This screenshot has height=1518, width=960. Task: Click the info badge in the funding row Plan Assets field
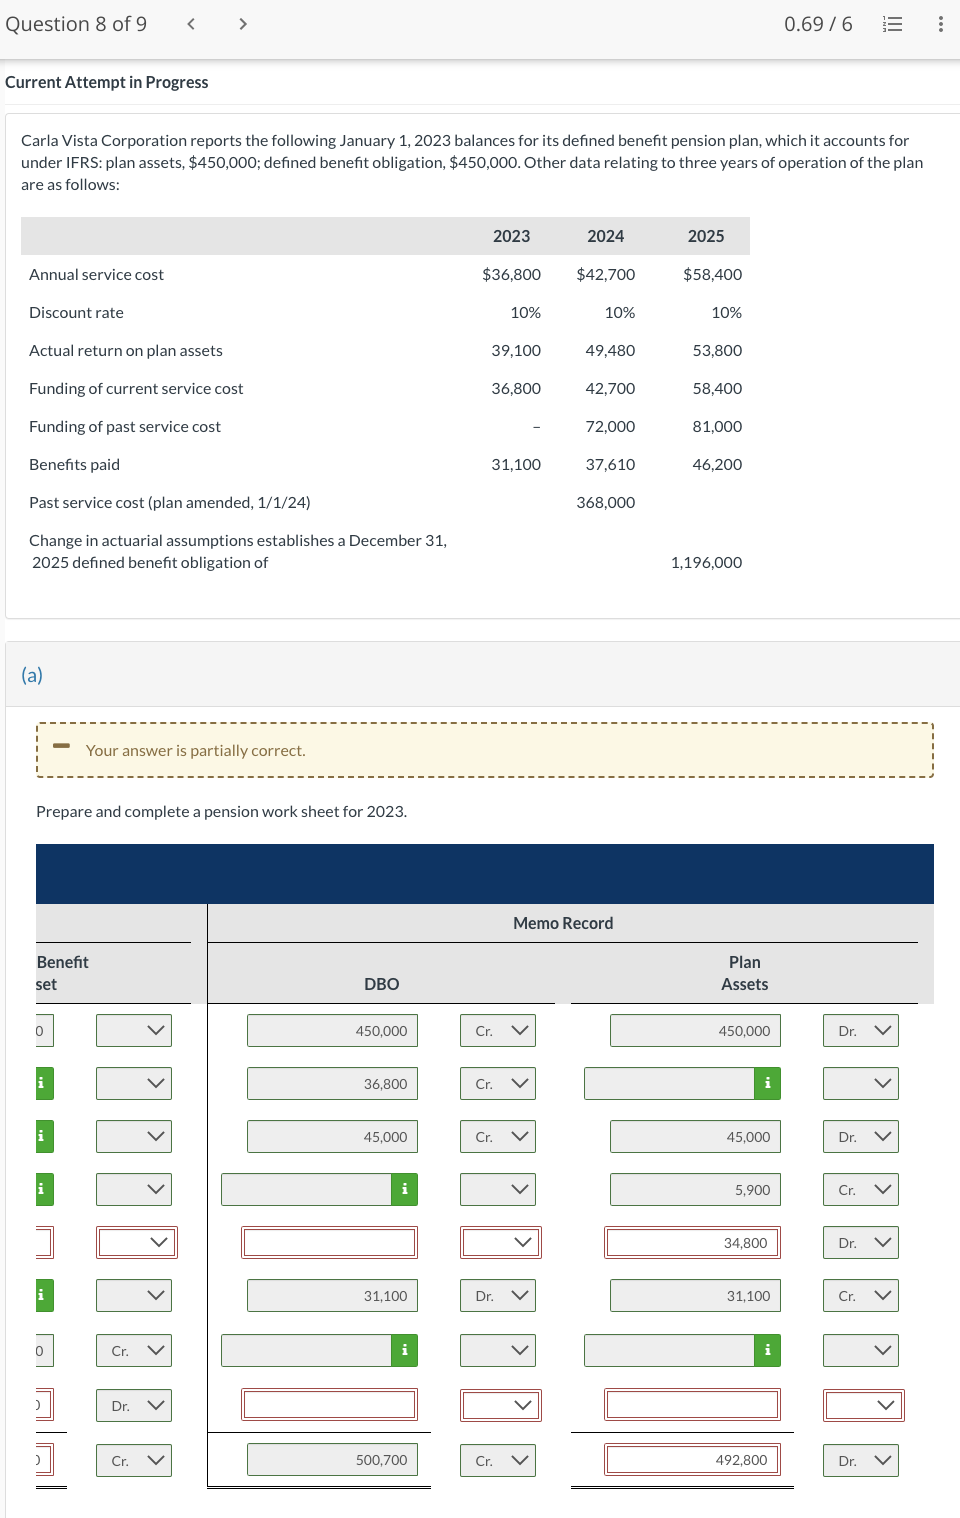pos(767,1351)
